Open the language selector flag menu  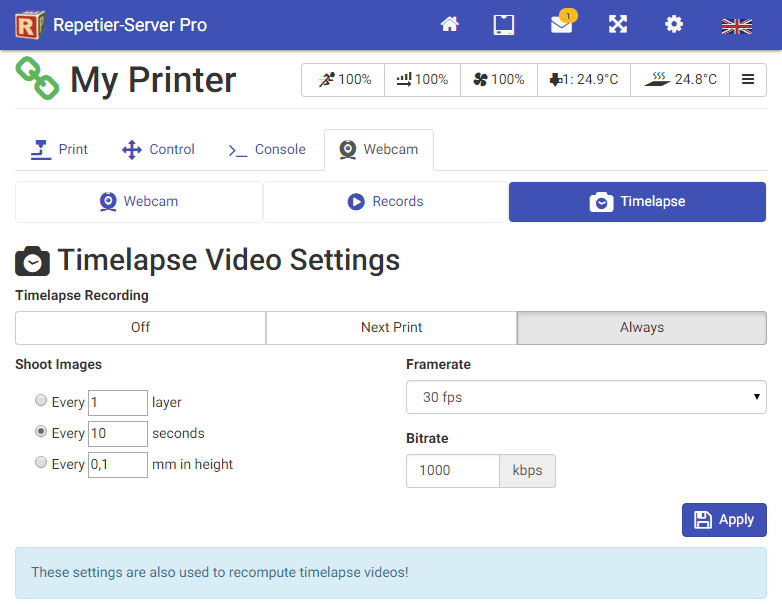coord(736,26)
